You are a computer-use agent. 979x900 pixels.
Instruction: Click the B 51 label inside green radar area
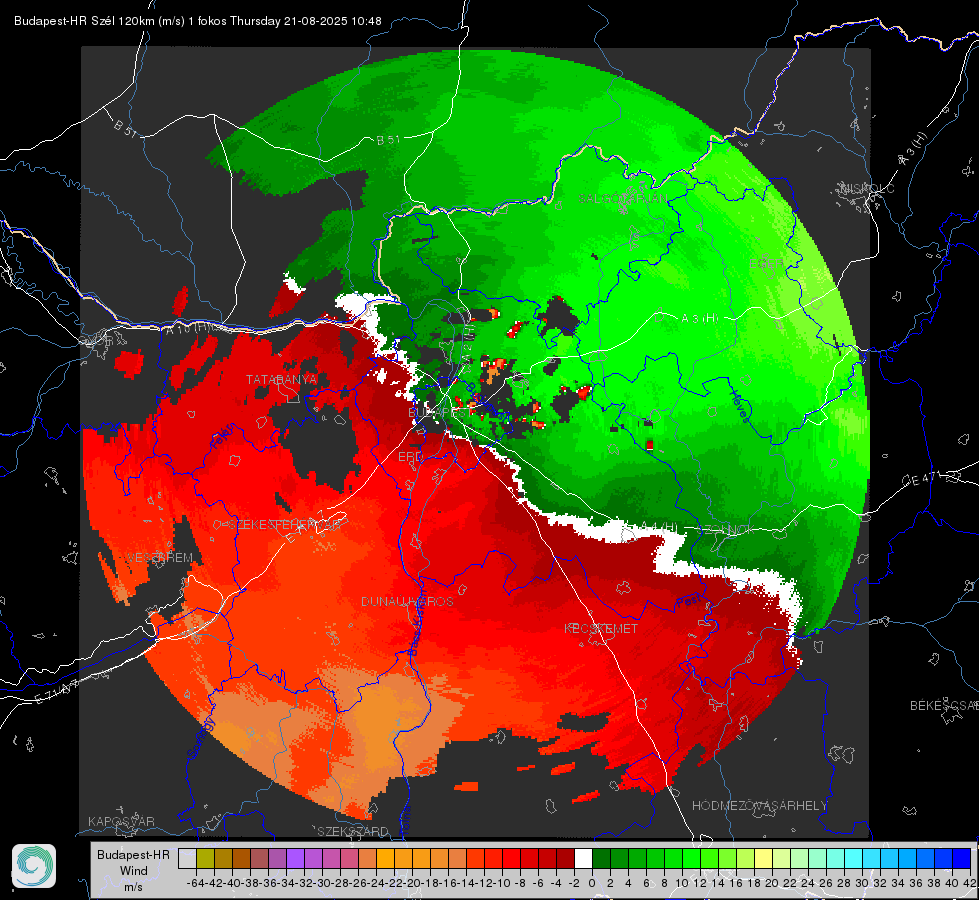[388, 140]
